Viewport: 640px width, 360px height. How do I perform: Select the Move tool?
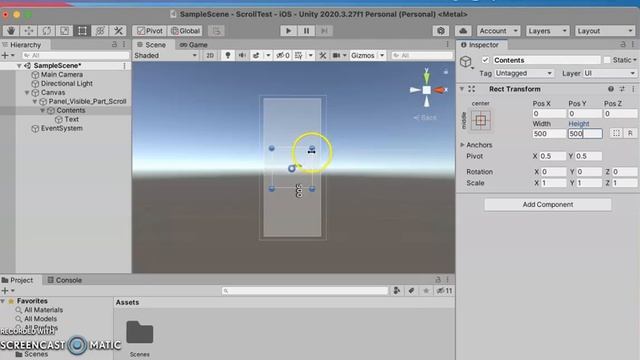[x=29, y=31]
